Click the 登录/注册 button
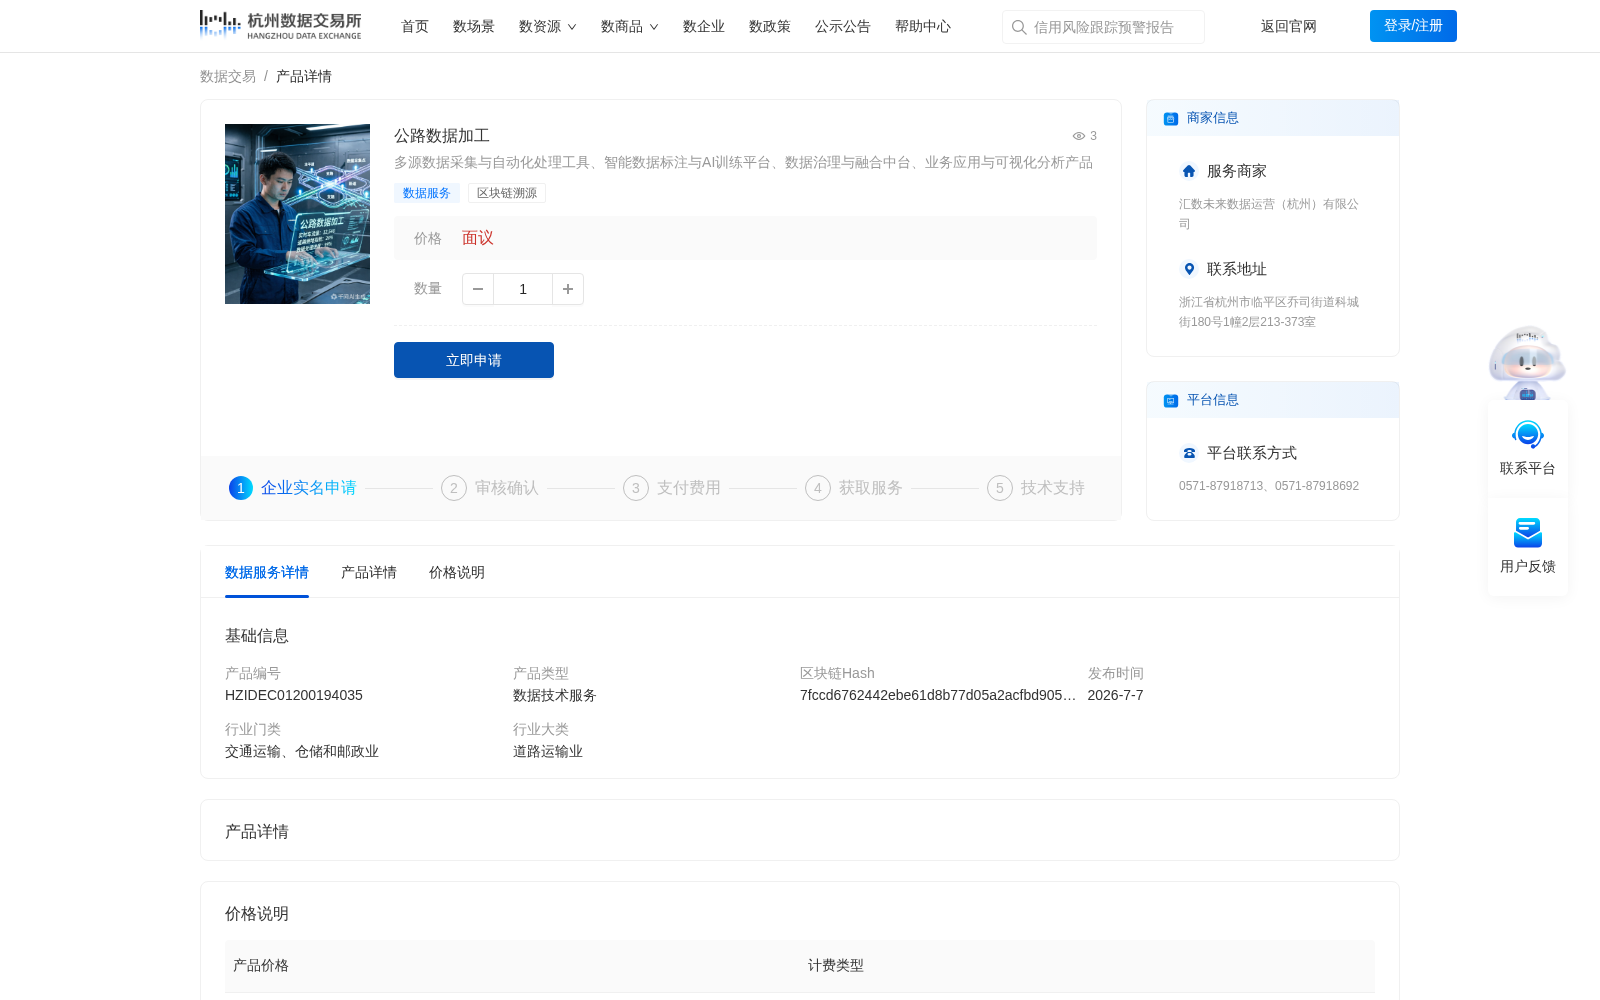Image resolution: width=1600 pixels, height=1000 pixels. click(1413, 26)
